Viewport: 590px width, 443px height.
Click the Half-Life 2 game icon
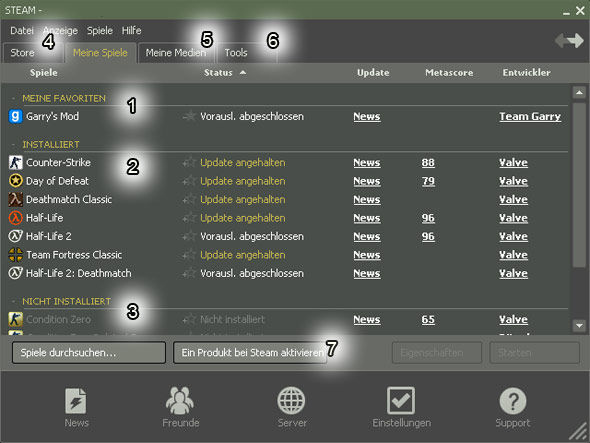(15, 236)
